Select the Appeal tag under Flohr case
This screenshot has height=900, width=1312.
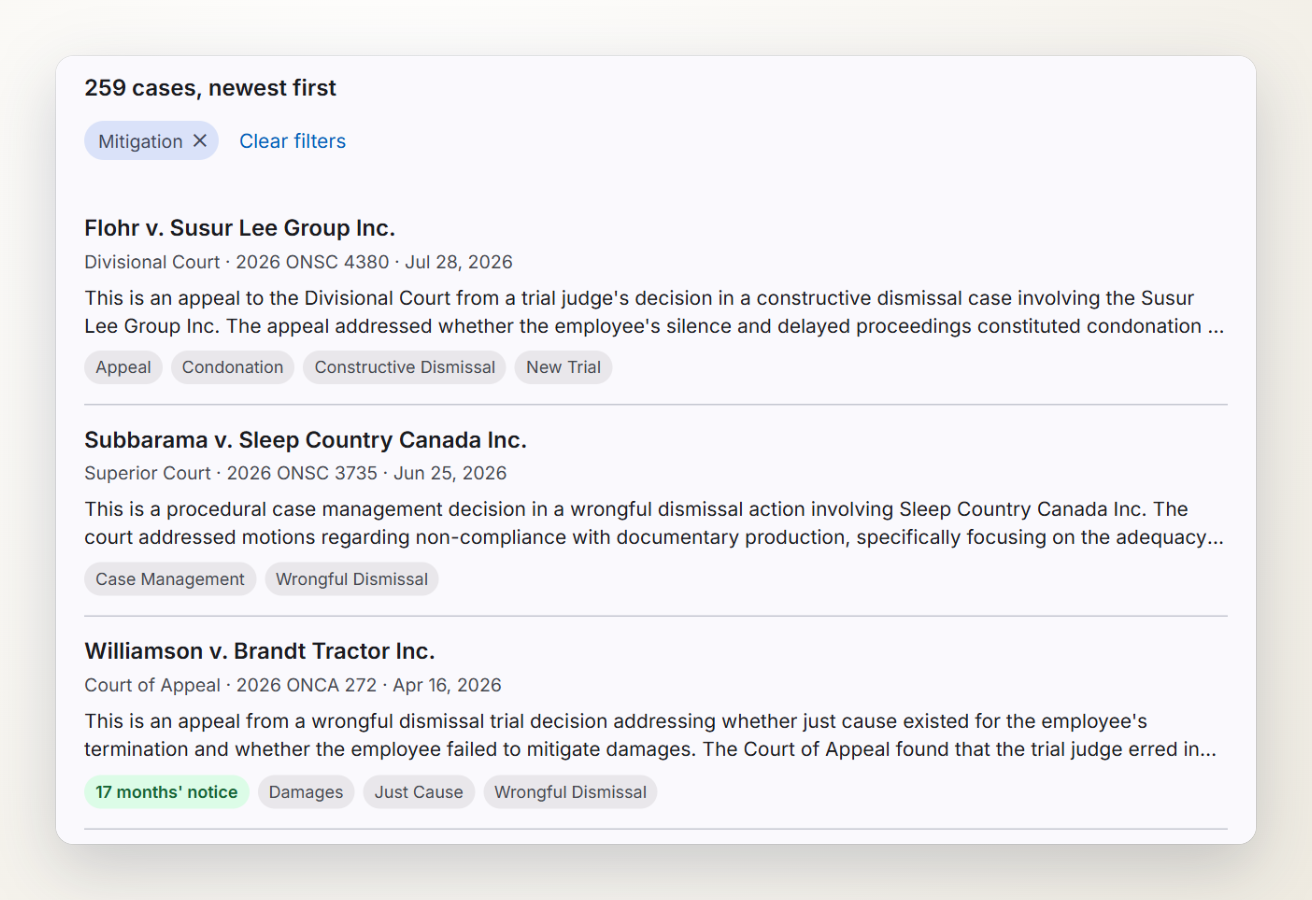(123, 367)
